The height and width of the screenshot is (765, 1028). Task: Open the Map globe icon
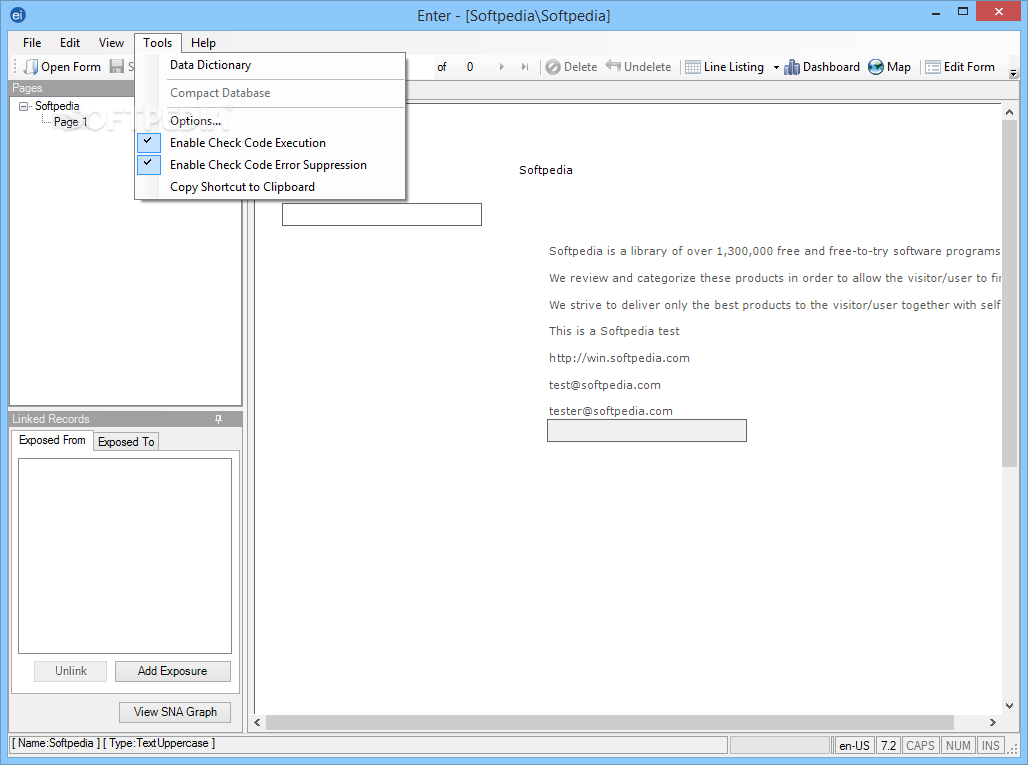click(876, 67)
